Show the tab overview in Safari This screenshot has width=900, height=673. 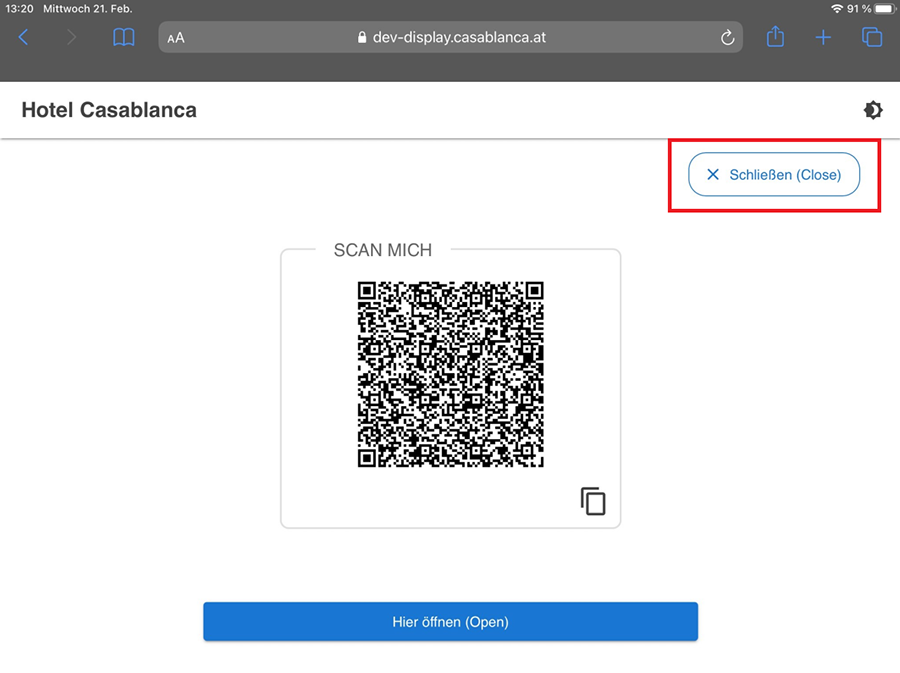tap(872, 38)
